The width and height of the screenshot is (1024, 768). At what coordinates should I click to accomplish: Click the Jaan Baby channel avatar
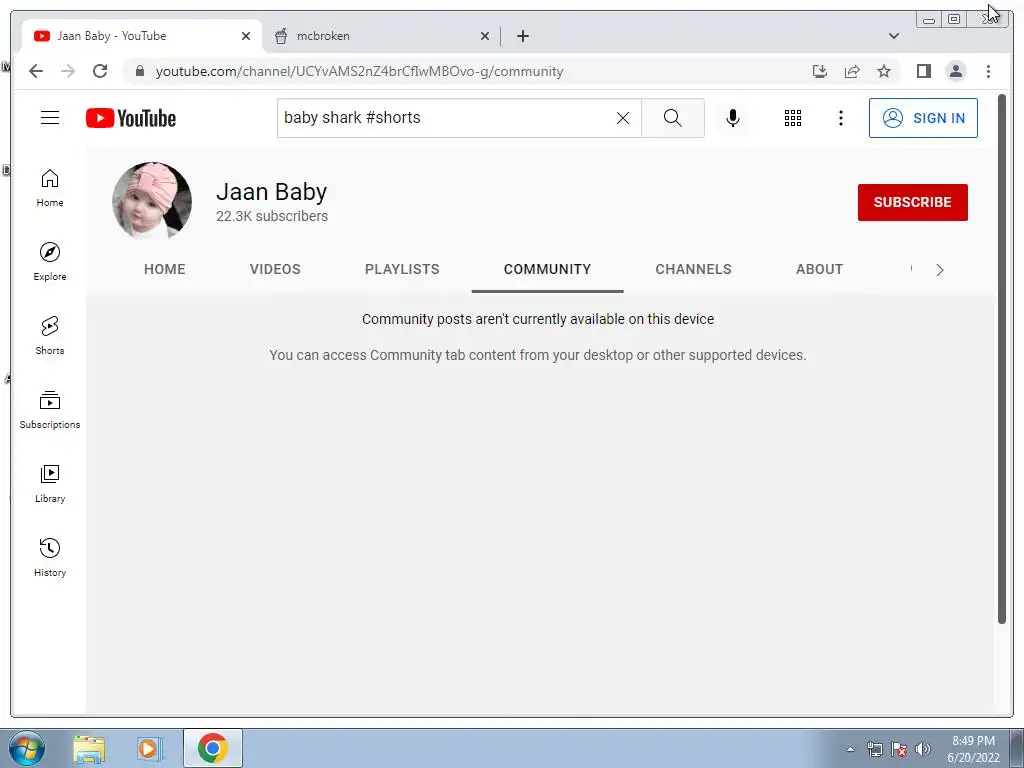(x=152, y=200)
